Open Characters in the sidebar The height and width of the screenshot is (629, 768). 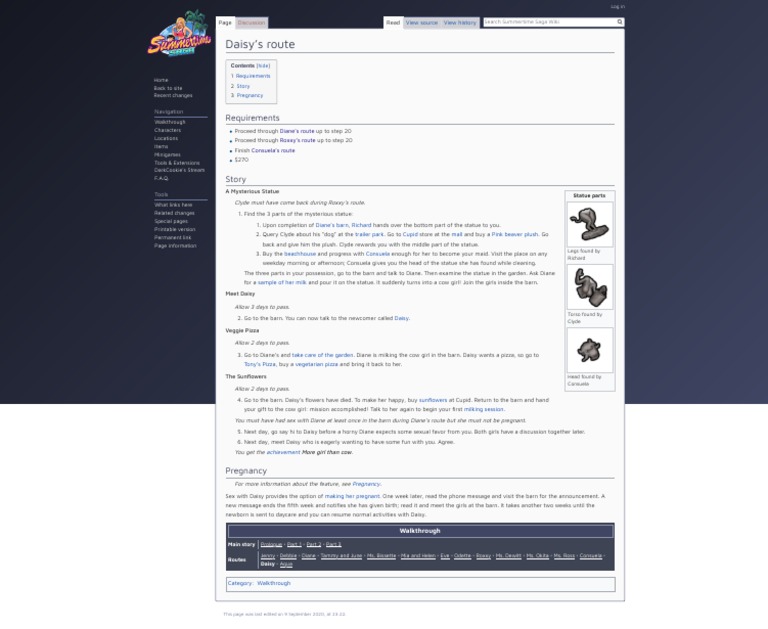pos(168,130)
